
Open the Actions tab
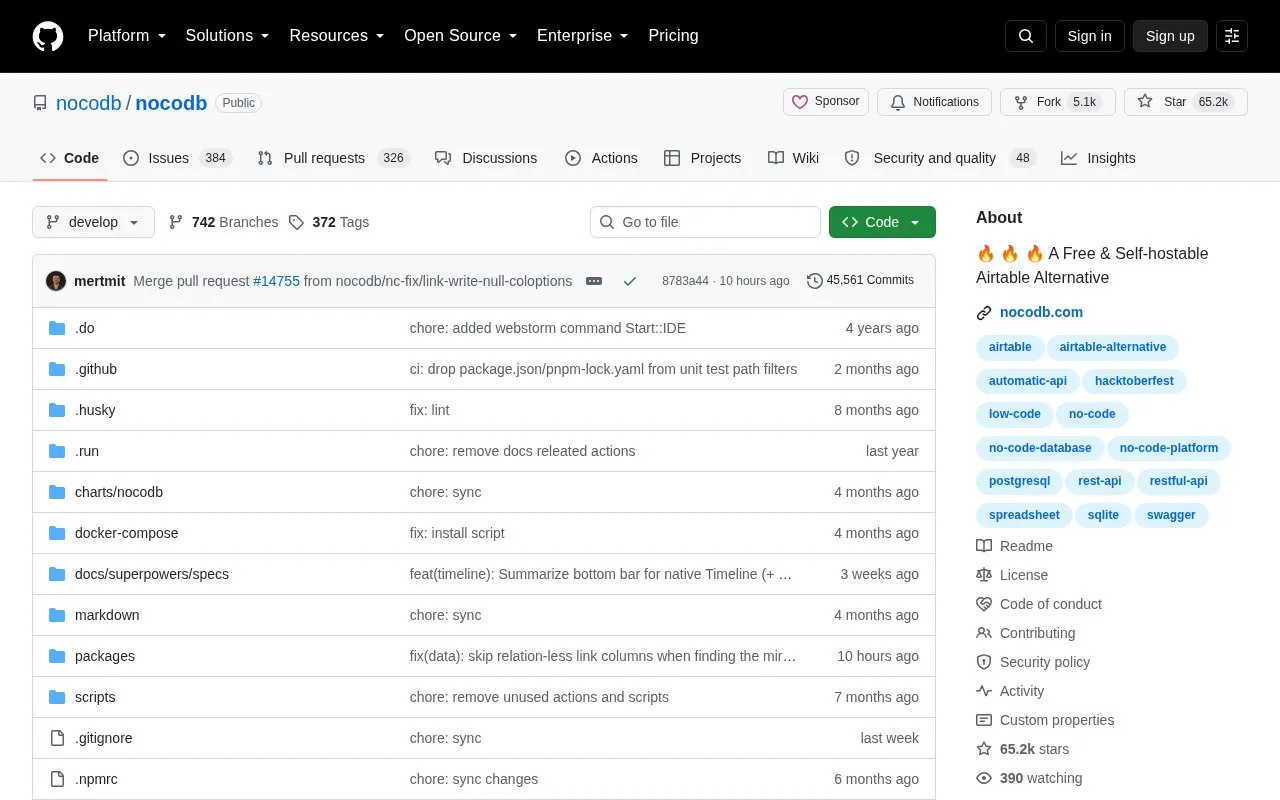tap(601, 158)
